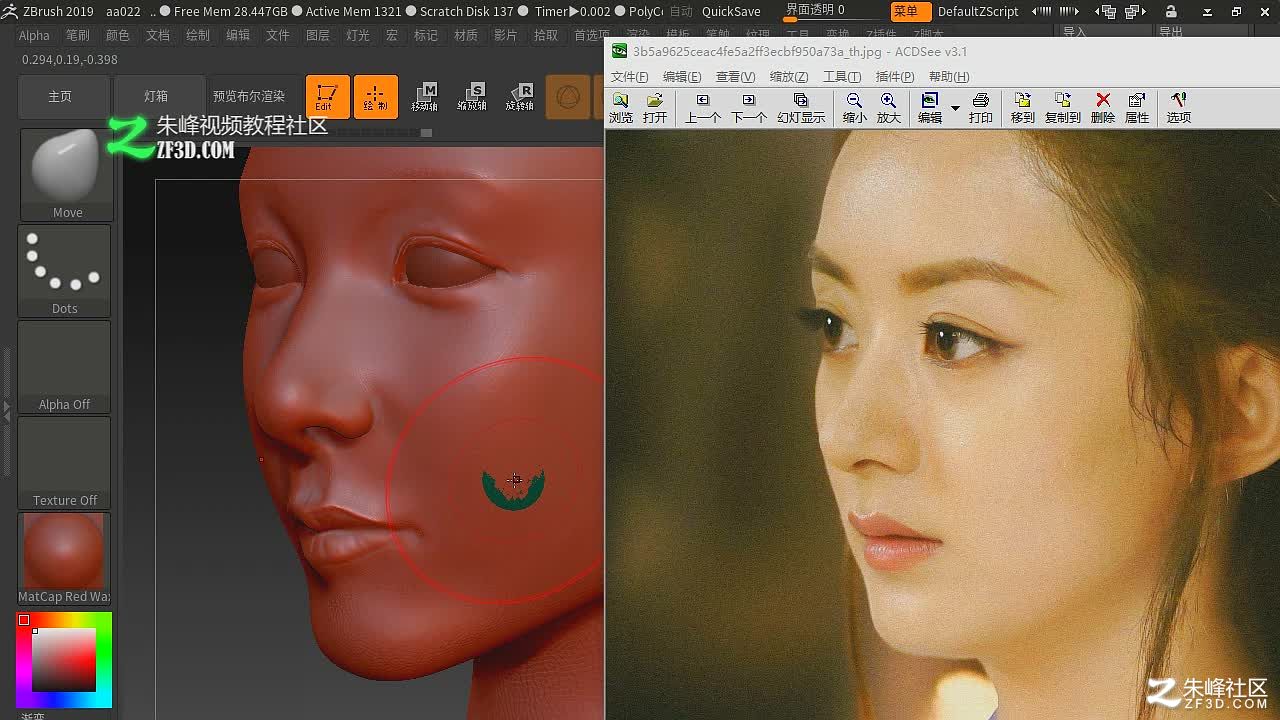Open the 影片 (Movie) menu in ZBrush
1280x720 pixels.
tap(506, 35)
